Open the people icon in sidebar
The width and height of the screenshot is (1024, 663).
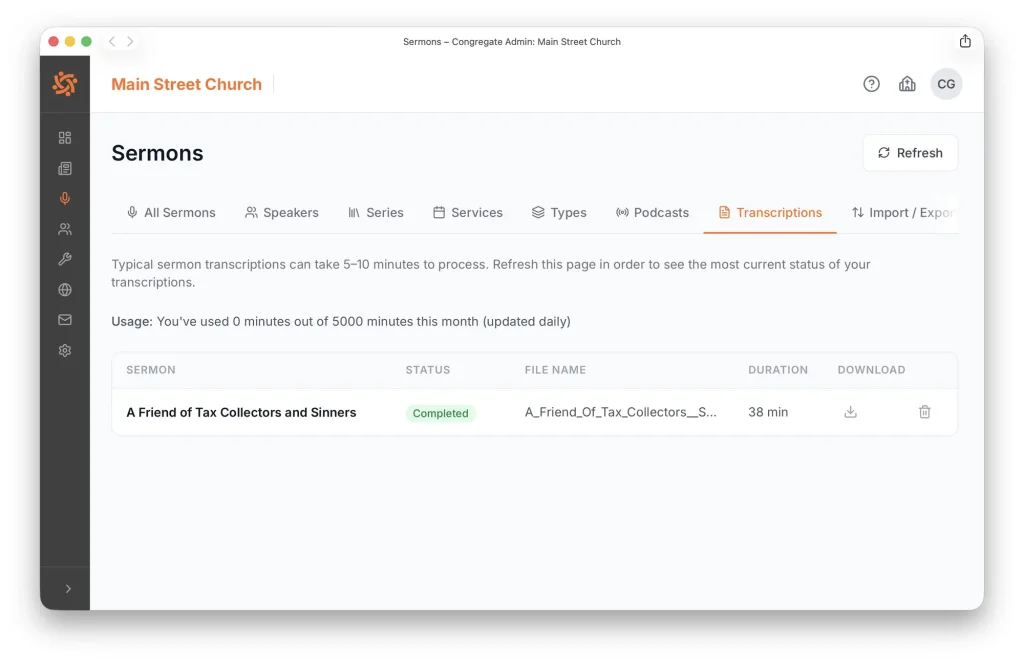[x=65, y=229]
